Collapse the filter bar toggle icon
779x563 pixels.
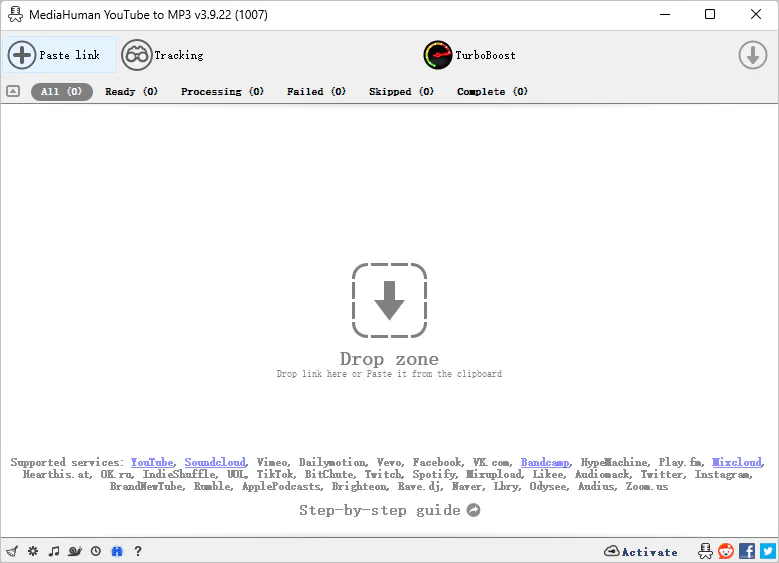(13, 91)
